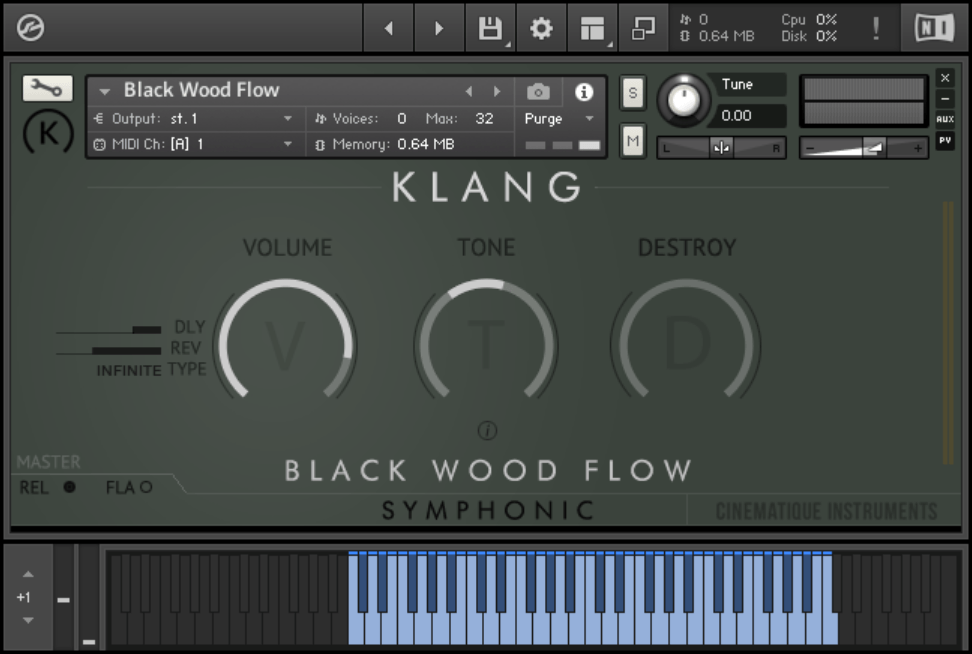The height and width of the screenshot is (654, 972).
Task: Toggle the minimized view icon
Action: (643, 28)
